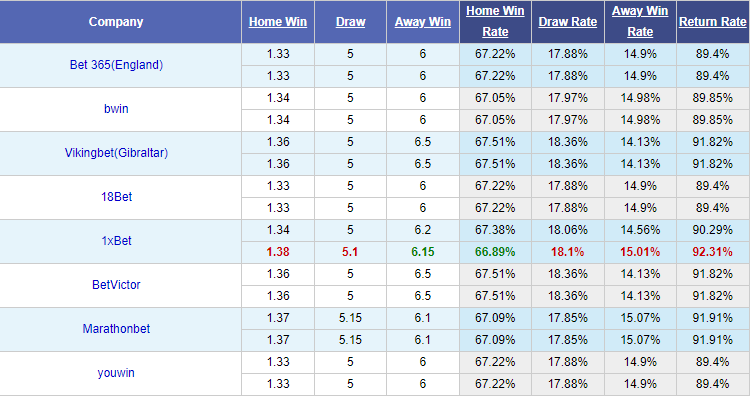
Task: Click the Draw Rate header link
Action: pyautogui.click(x=568, y=22)
